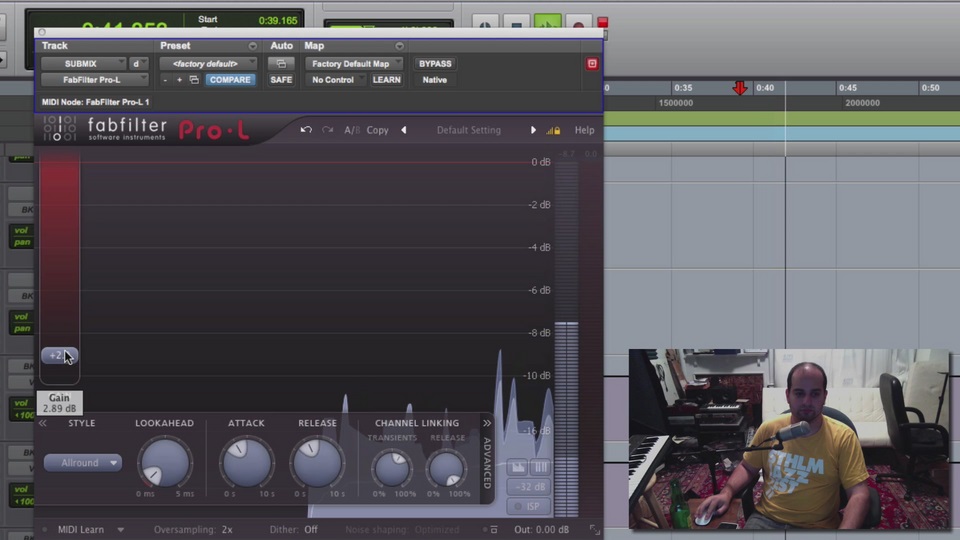This screenshot has width=960, height=540.
Task: Click the Channel Linking Release knob
Action: (446, 469)
